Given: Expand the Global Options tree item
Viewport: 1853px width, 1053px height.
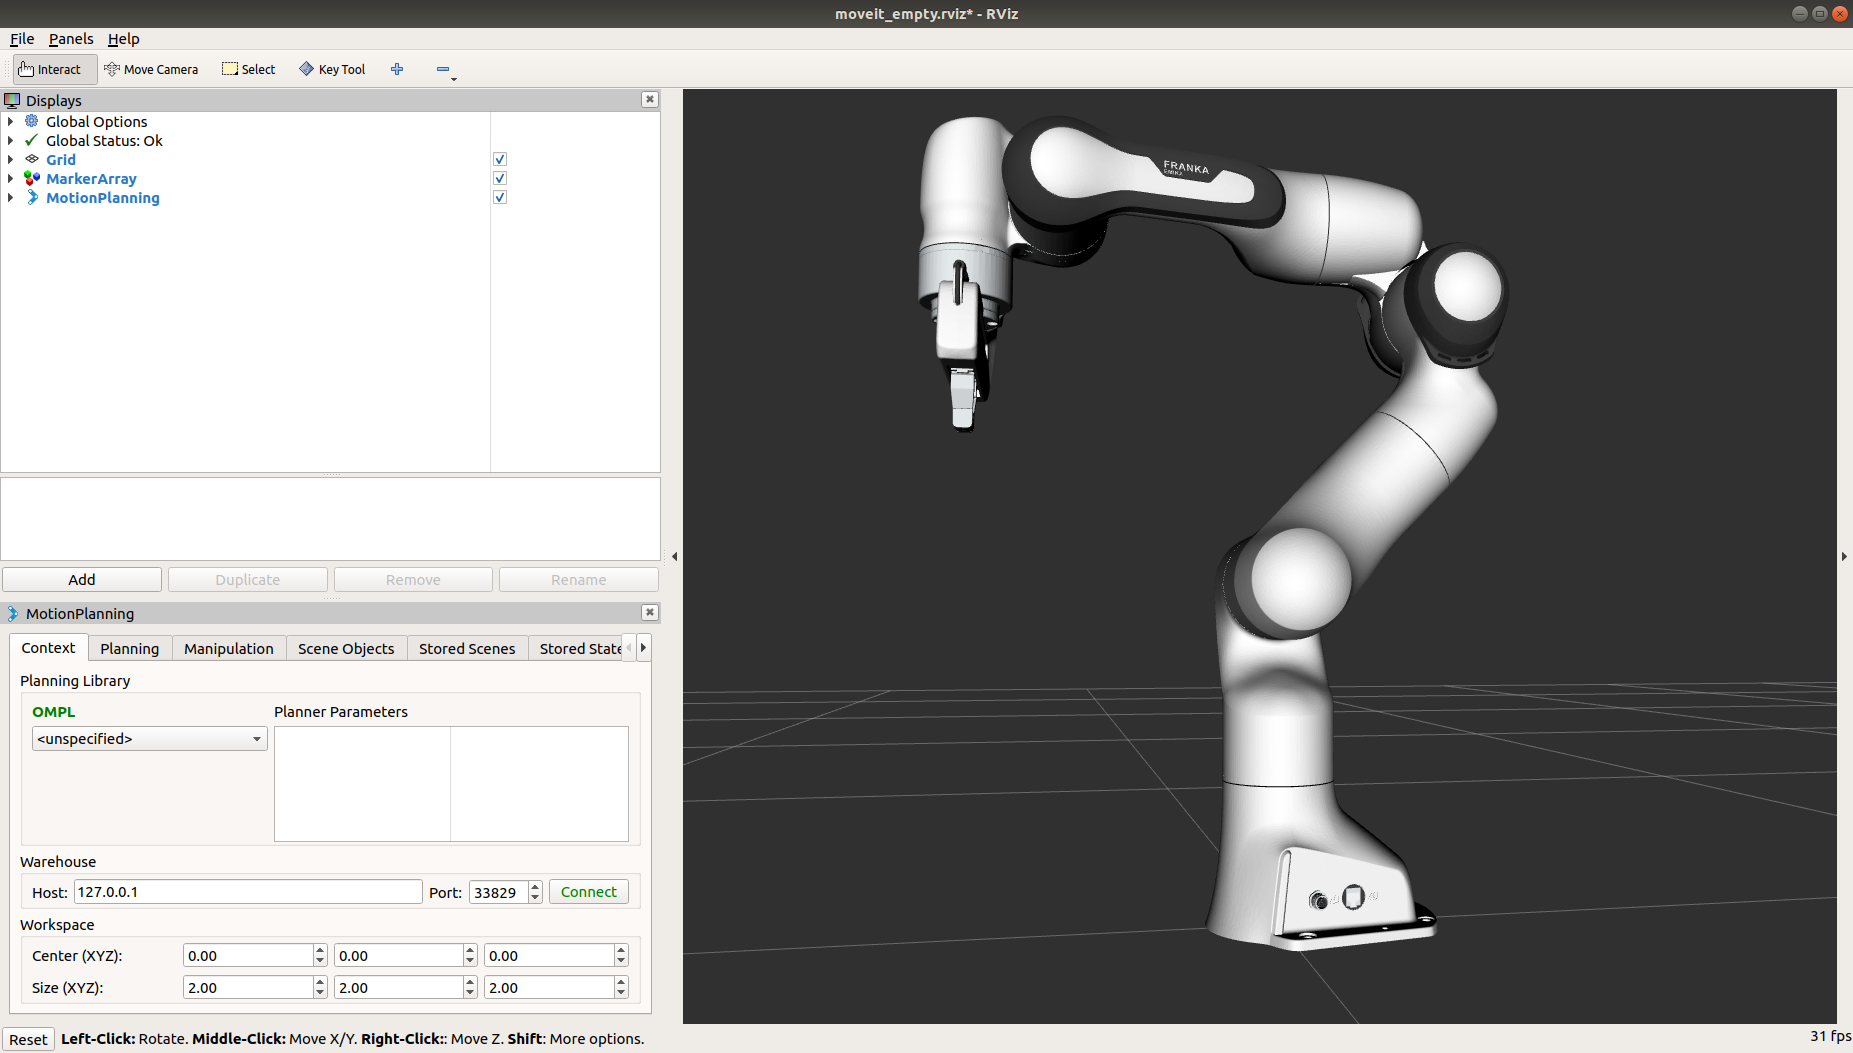Looking at the screenshot, I should pyautogui.click(x=11, y=122).
